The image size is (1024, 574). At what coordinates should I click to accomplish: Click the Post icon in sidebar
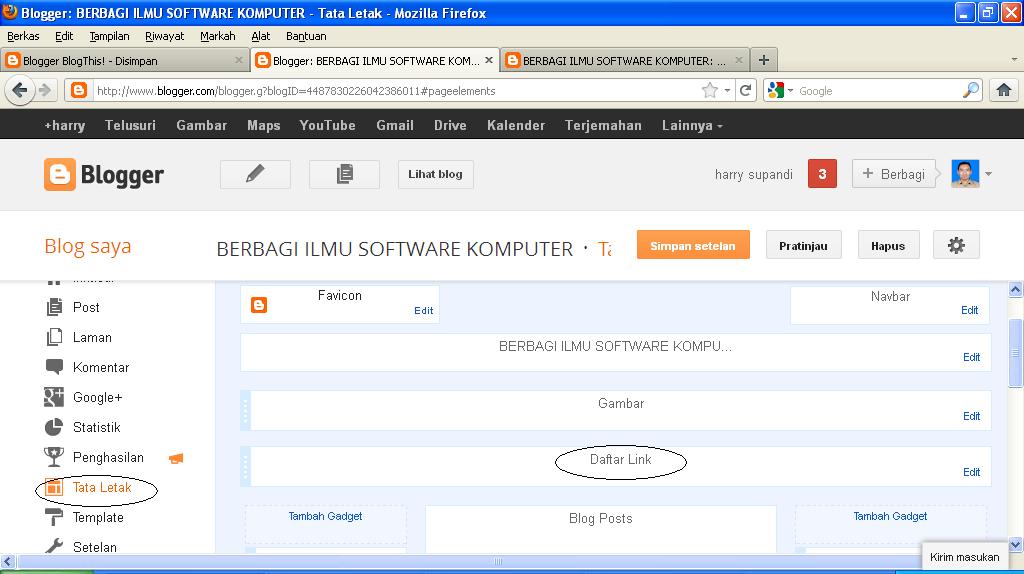54,307
